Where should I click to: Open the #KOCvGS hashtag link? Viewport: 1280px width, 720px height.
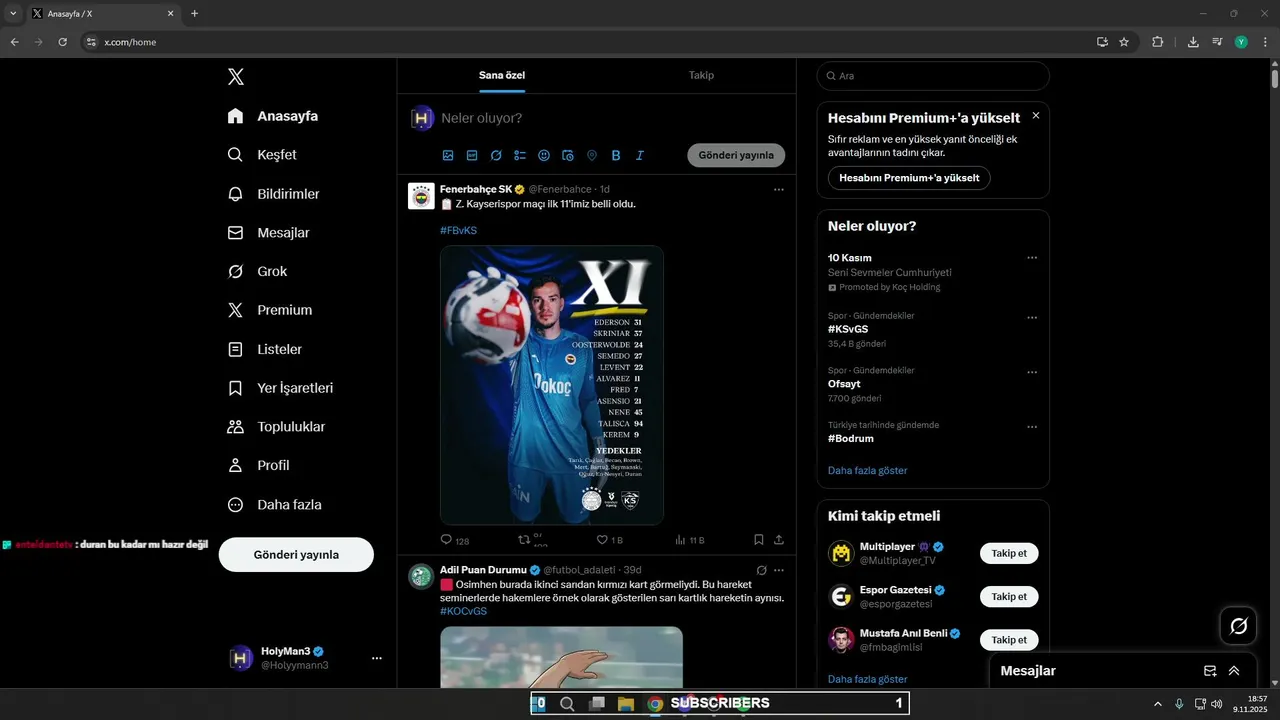[x=463, y=611]
